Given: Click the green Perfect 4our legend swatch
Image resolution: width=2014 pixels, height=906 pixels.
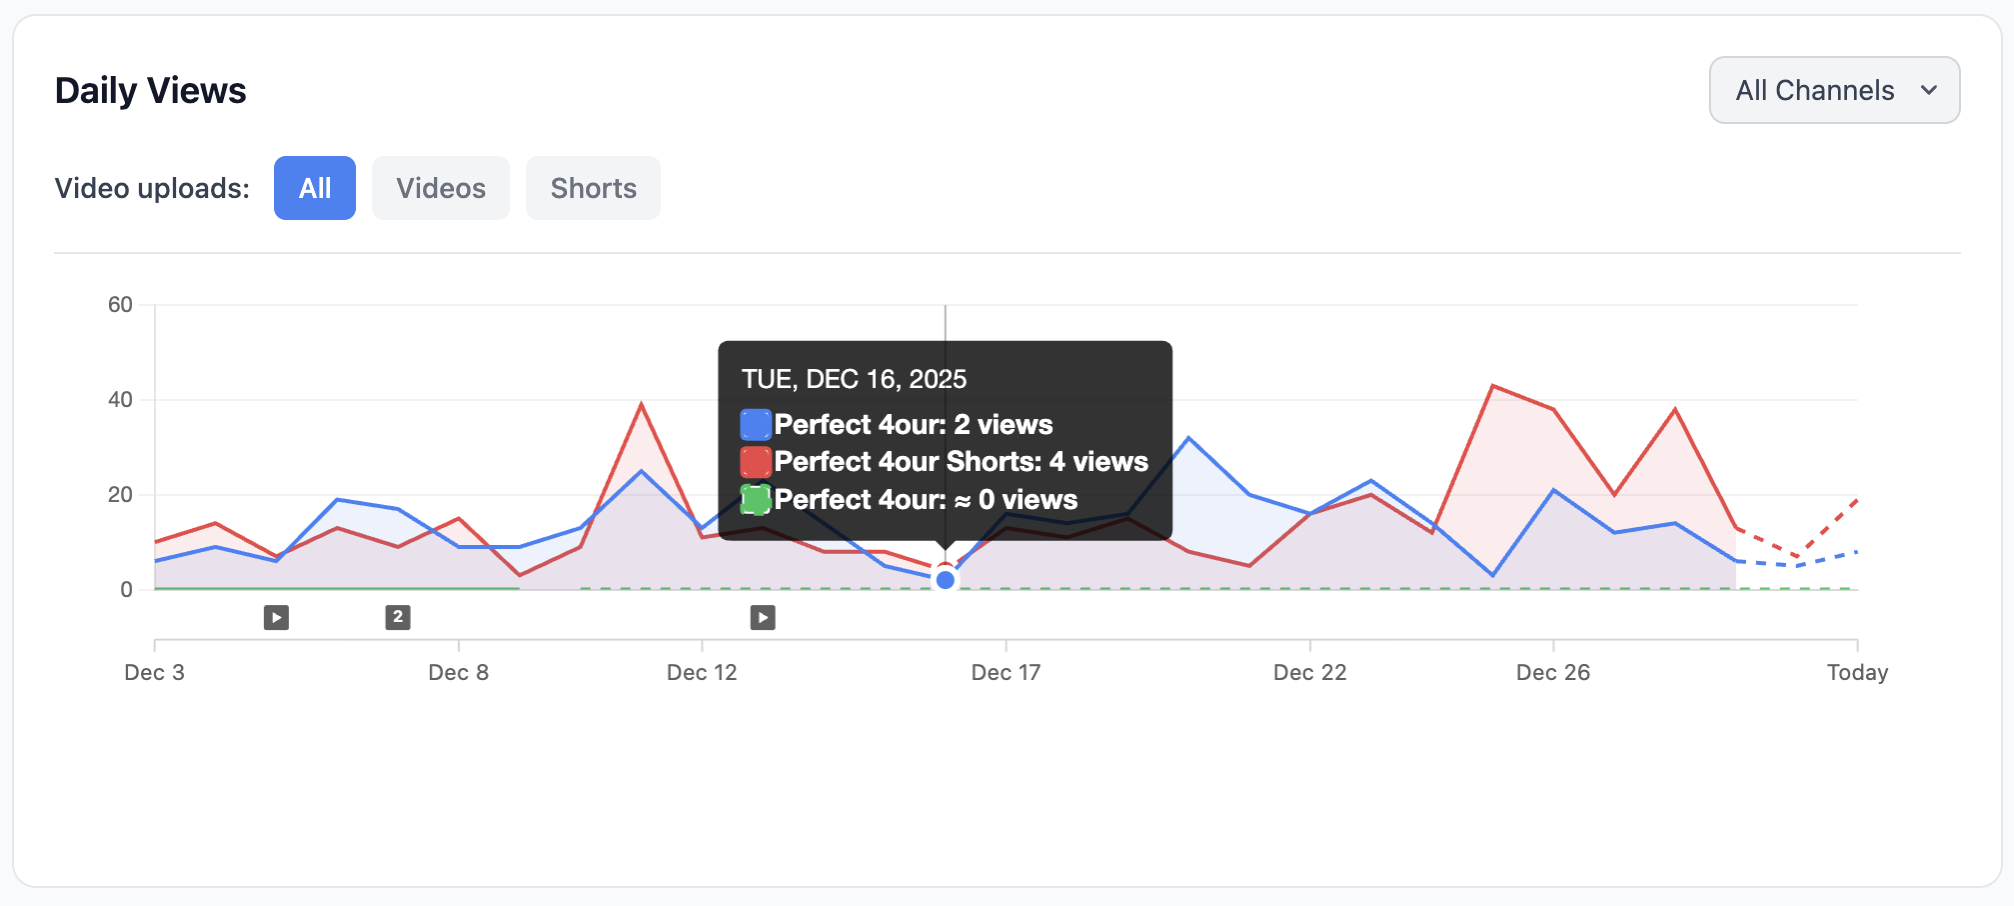Looking at the screenshot, I should (x=754, y=498).
